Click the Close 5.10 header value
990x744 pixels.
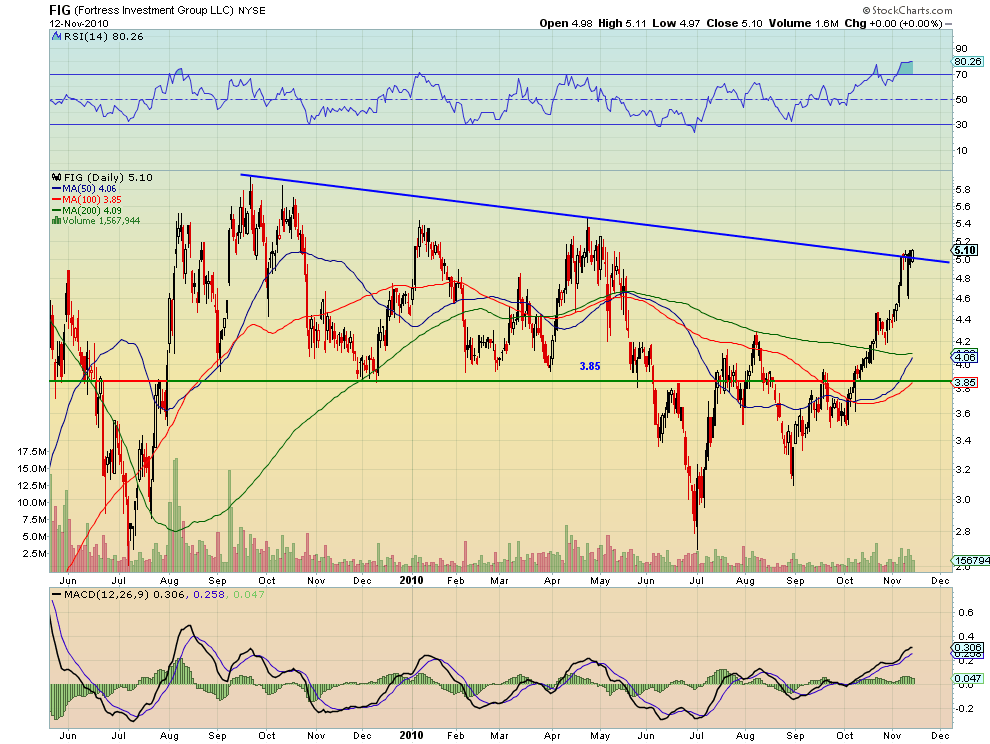734,23
